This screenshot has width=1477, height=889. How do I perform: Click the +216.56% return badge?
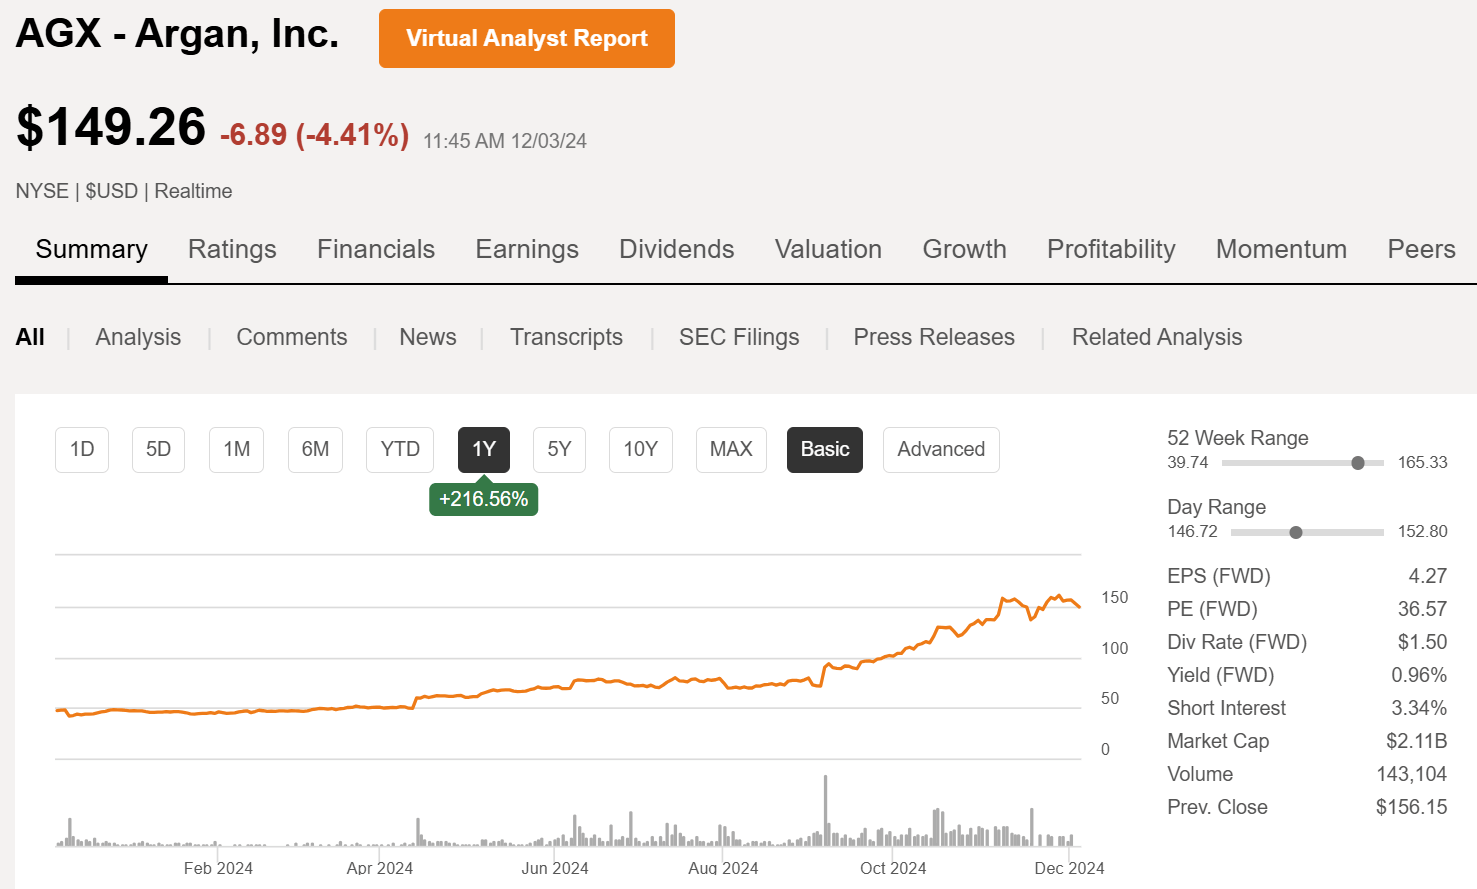(x=483, y=499)
